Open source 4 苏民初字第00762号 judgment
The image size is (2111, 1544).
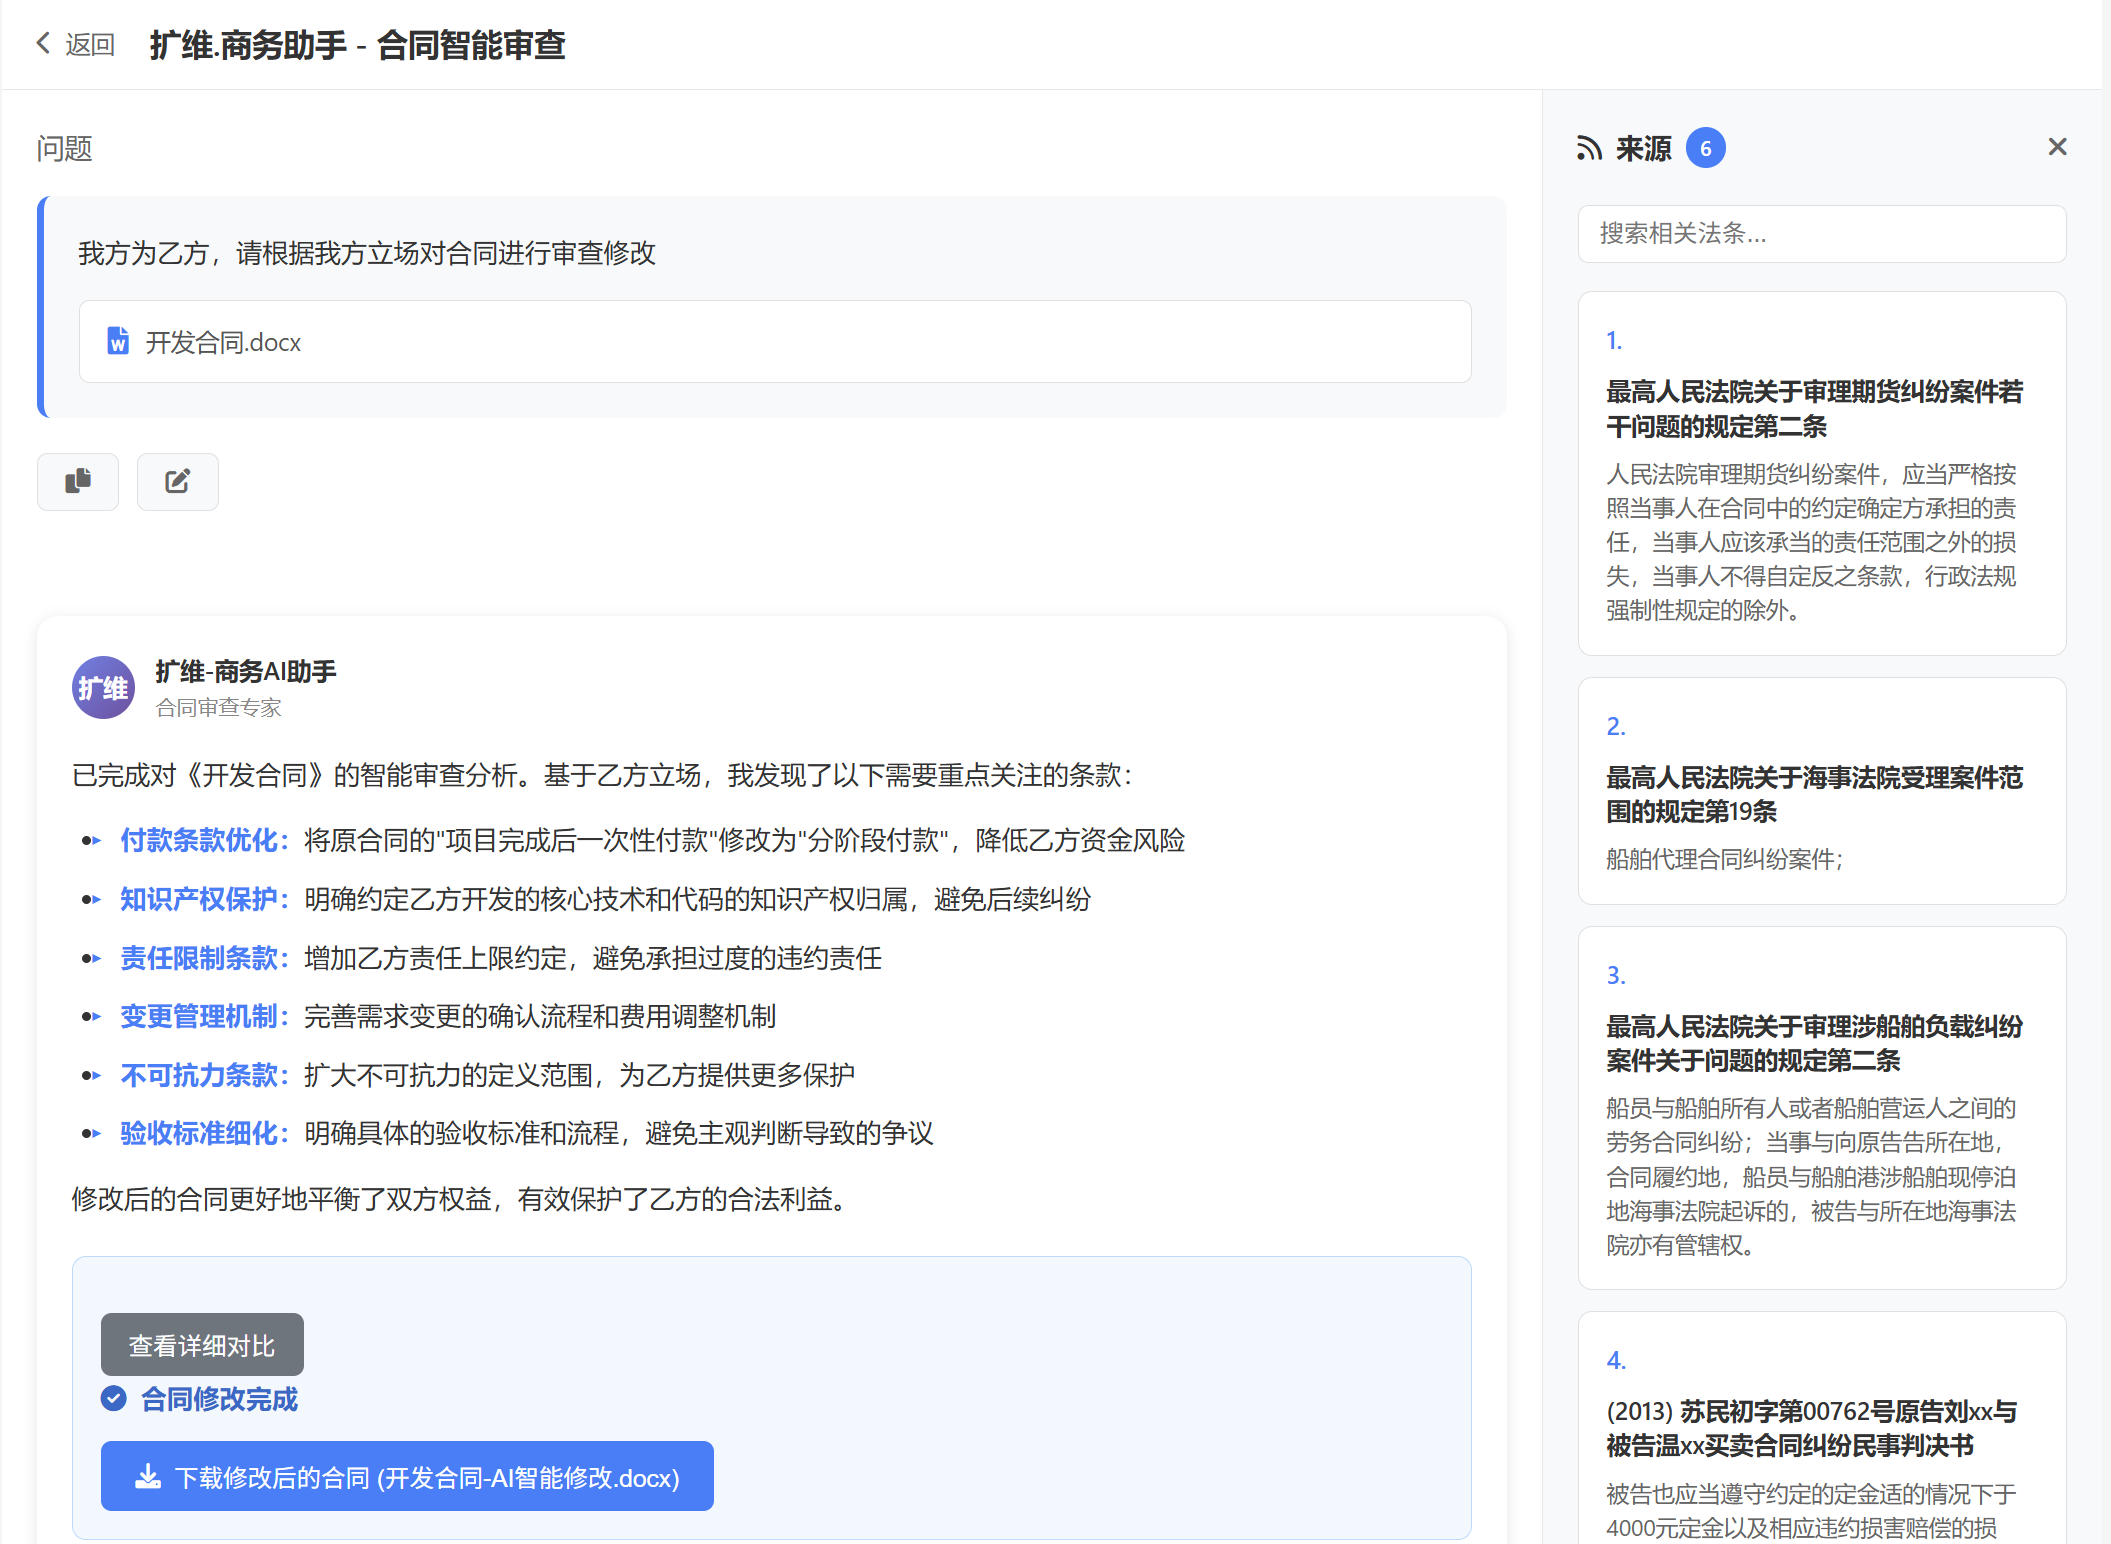[x=1811, y=1428]
